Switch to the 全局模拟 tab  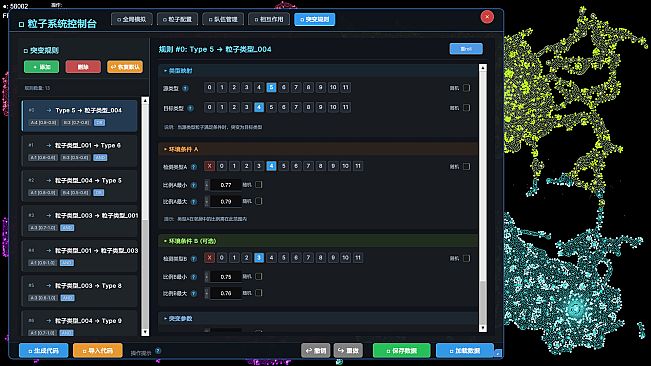point(132,20)
